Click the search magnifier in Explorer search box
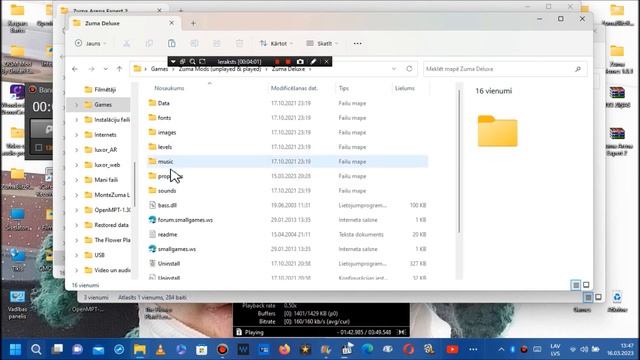Screen dimensions: 640x360 coord(578,69)
